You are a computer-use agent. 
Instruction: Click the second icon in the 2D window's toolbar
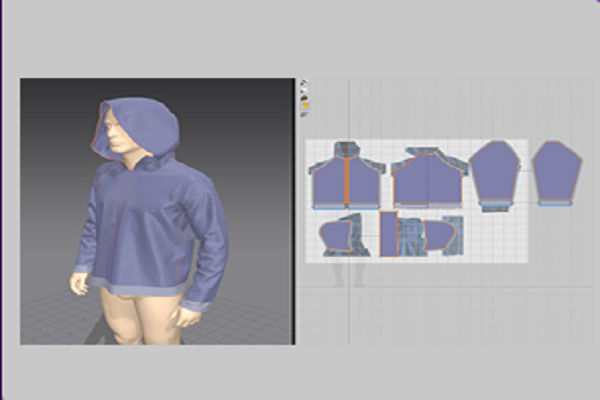[x=304, y=91]
